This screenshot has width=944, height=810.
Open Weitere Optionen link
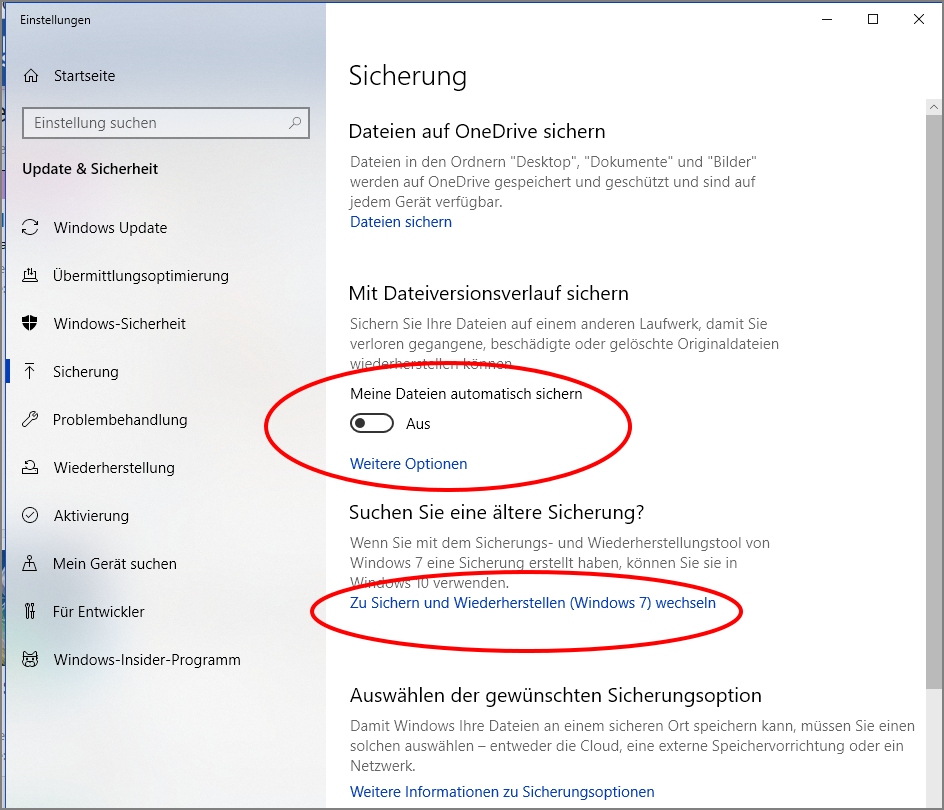click(409, 464)
